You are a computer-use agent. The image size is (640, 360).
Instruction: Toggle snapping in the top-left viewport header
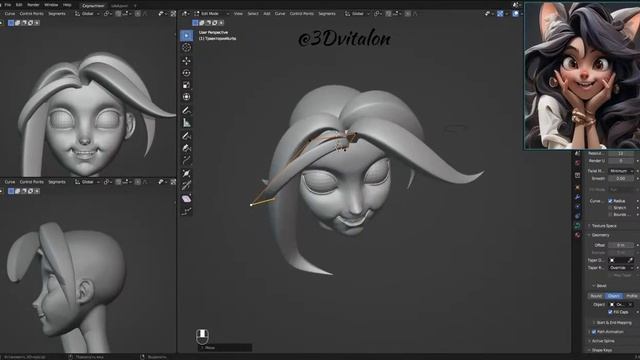point(118,13)
